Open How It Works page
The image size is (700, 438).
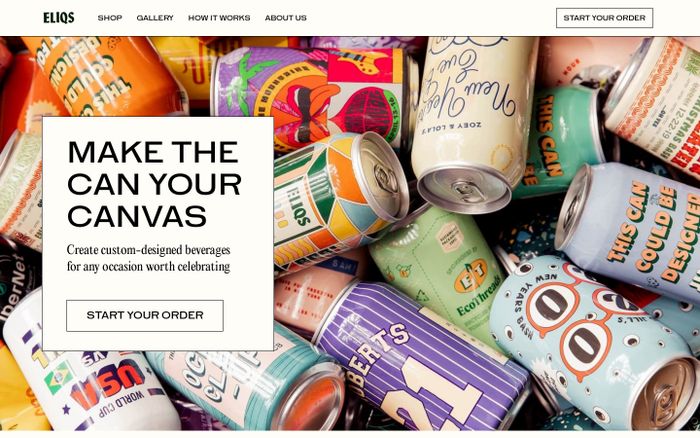tap(219, 18)
